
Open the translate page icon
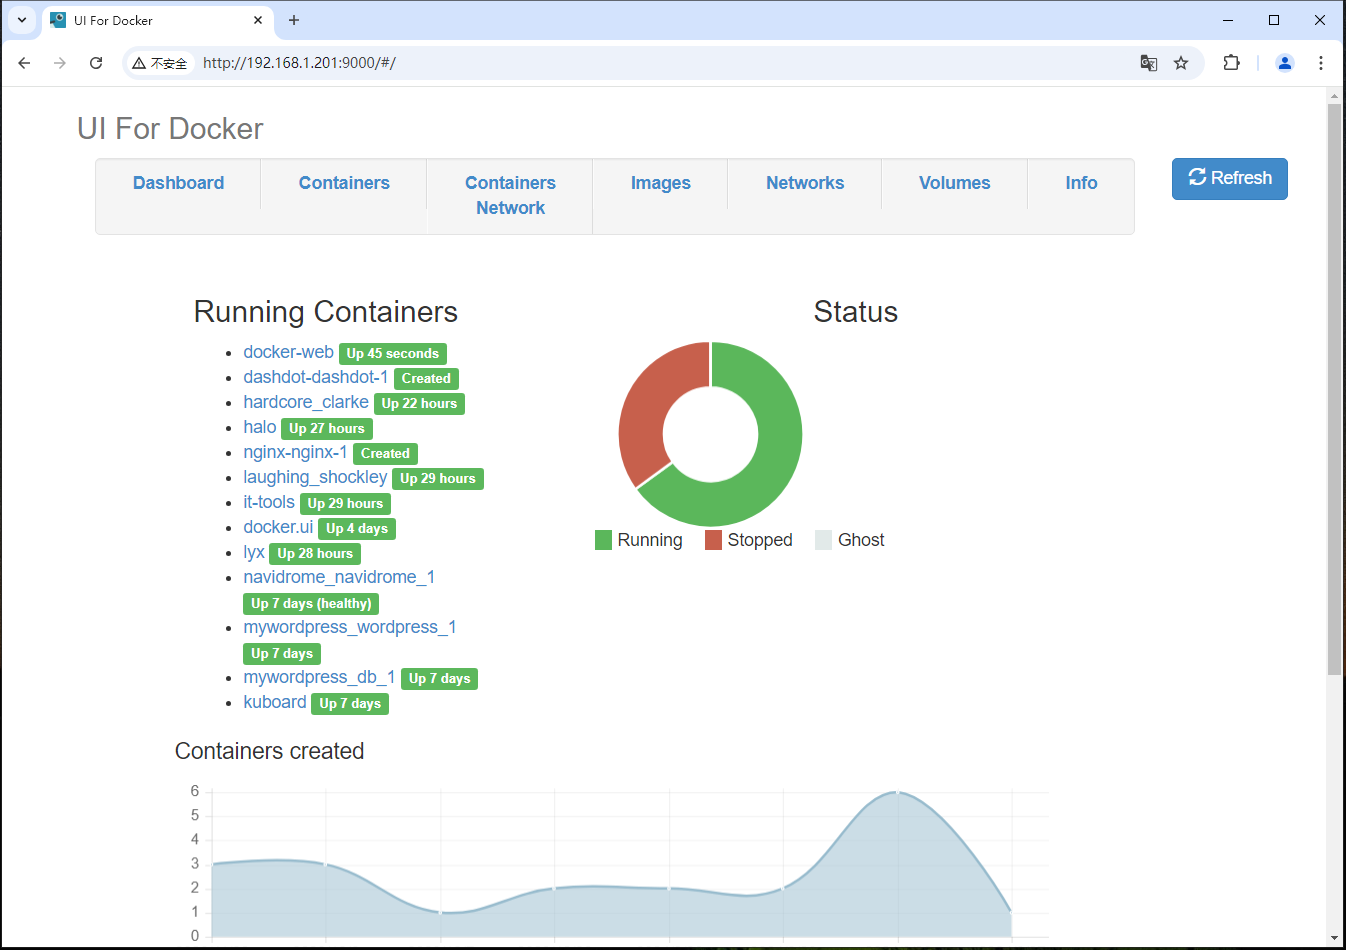pos(1149,63)
